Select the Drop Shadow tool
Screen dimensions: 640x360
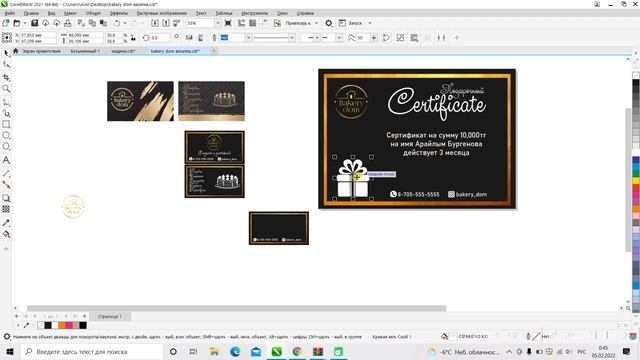point(6,198)
